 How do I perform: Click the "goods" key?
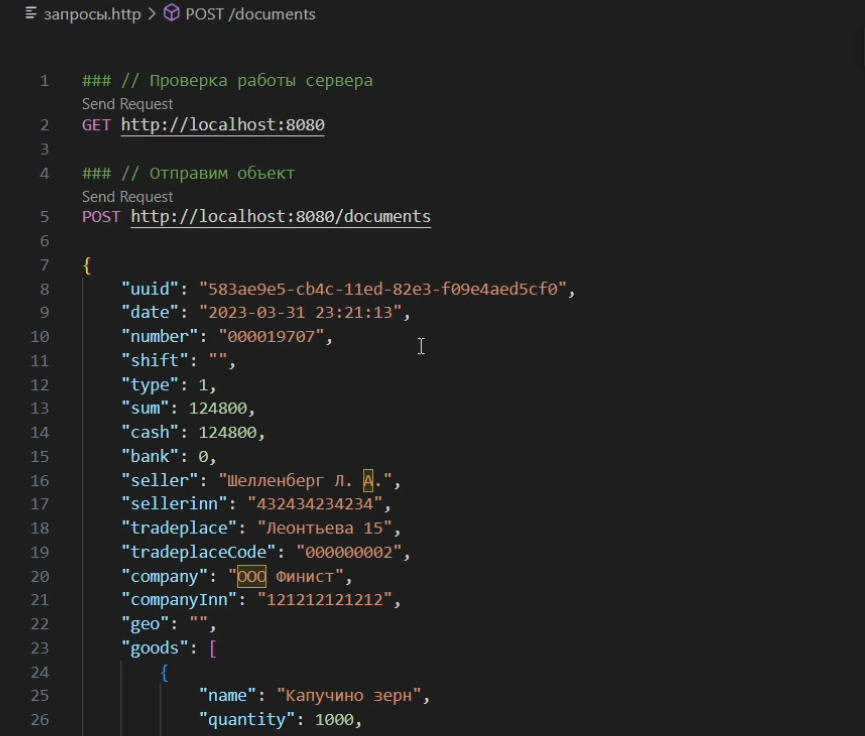click(x=154, y=648)
